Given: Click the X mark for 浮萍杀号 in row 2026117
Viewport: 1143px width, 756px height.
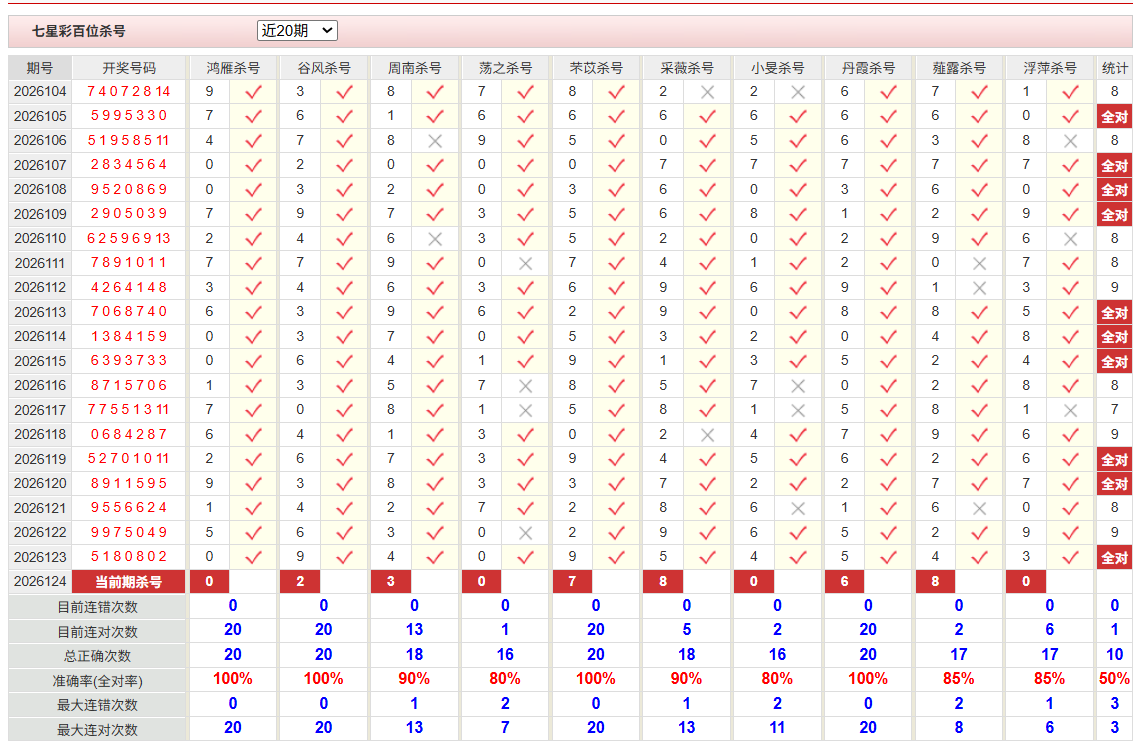Looking at the screenshot, I should click(1070, 410).
